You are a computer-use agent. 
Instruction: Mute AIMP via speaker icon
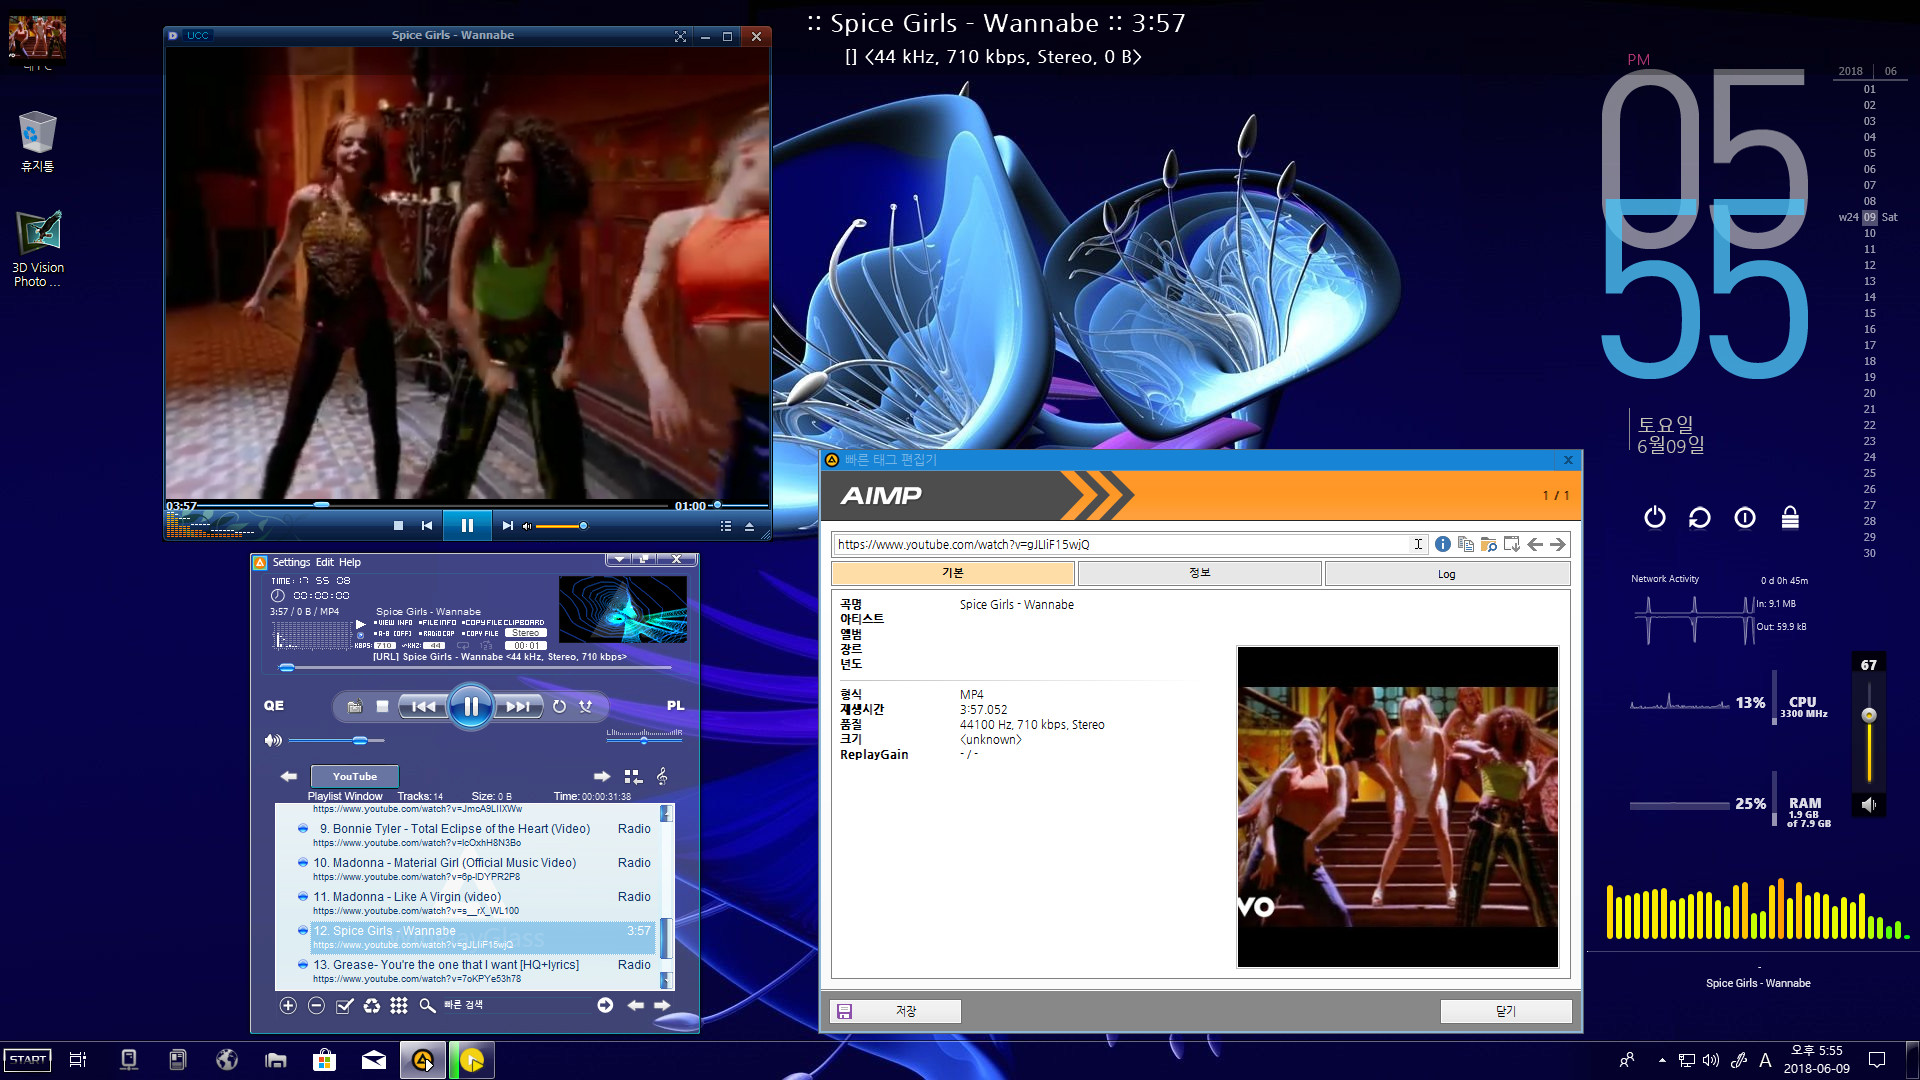273,740
